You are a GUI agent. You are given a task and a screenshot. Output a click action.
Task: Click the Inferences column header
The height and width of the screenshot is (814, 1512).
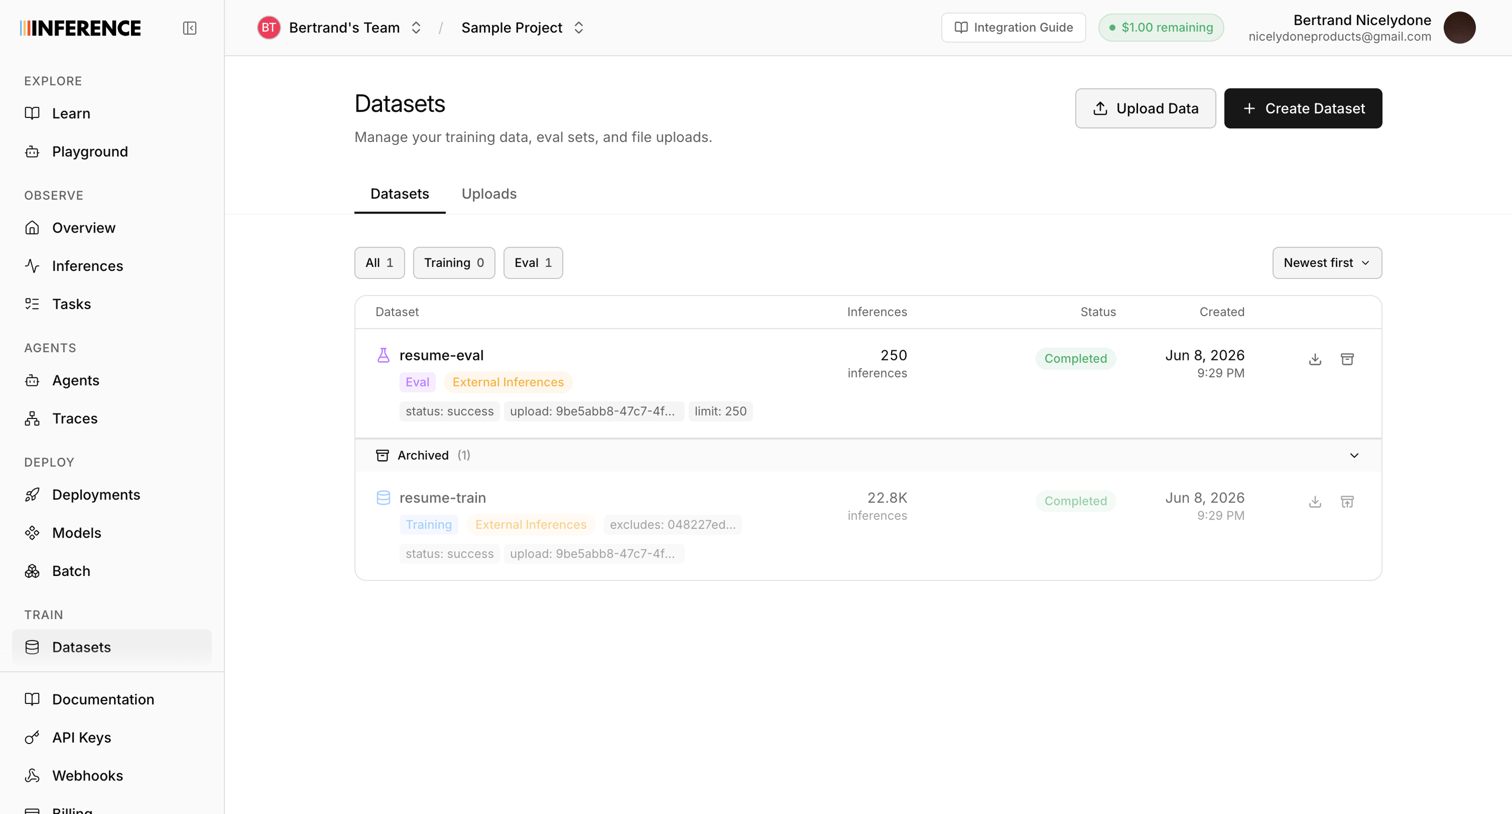877,312
